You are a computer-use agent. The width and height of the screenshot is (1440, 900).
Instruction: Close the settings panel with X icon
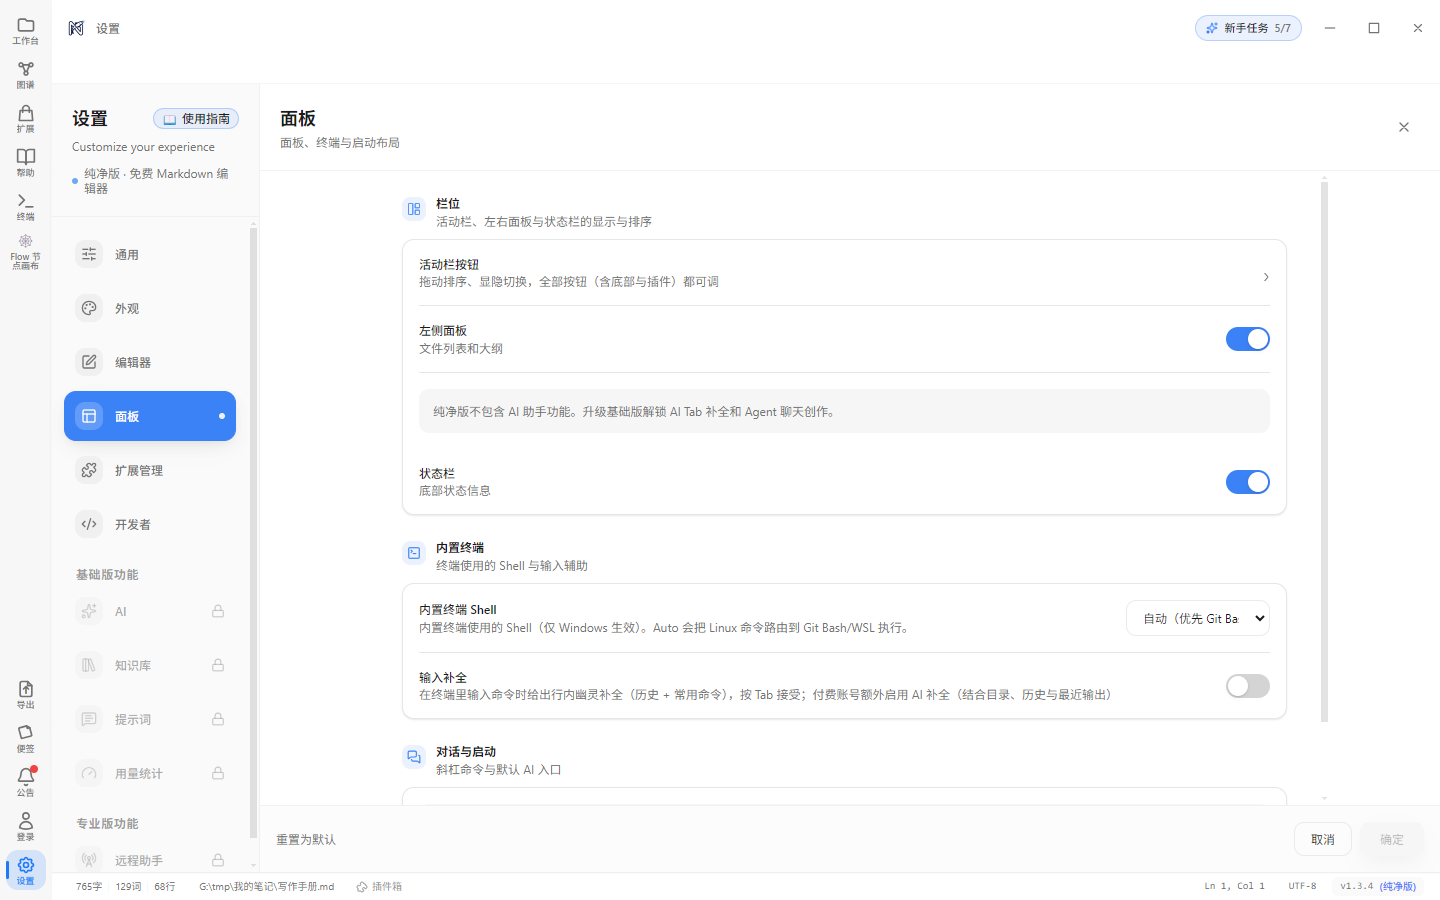point(1404,127)
